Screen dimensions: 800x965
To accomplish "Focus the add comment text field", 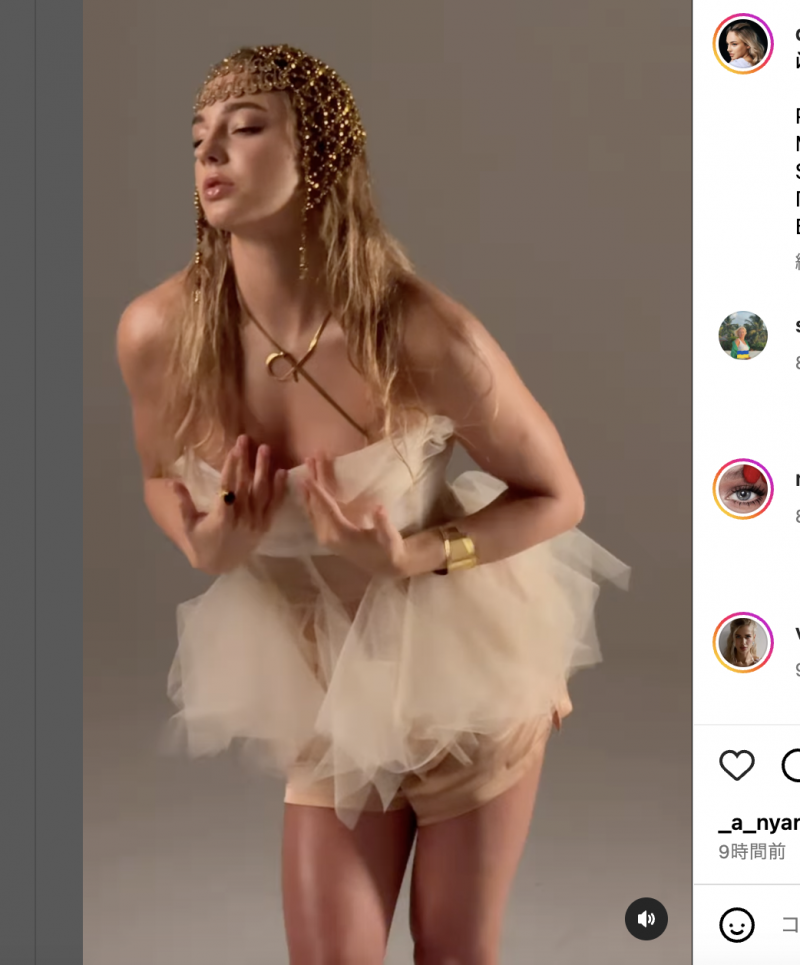I will pos(790,924).
